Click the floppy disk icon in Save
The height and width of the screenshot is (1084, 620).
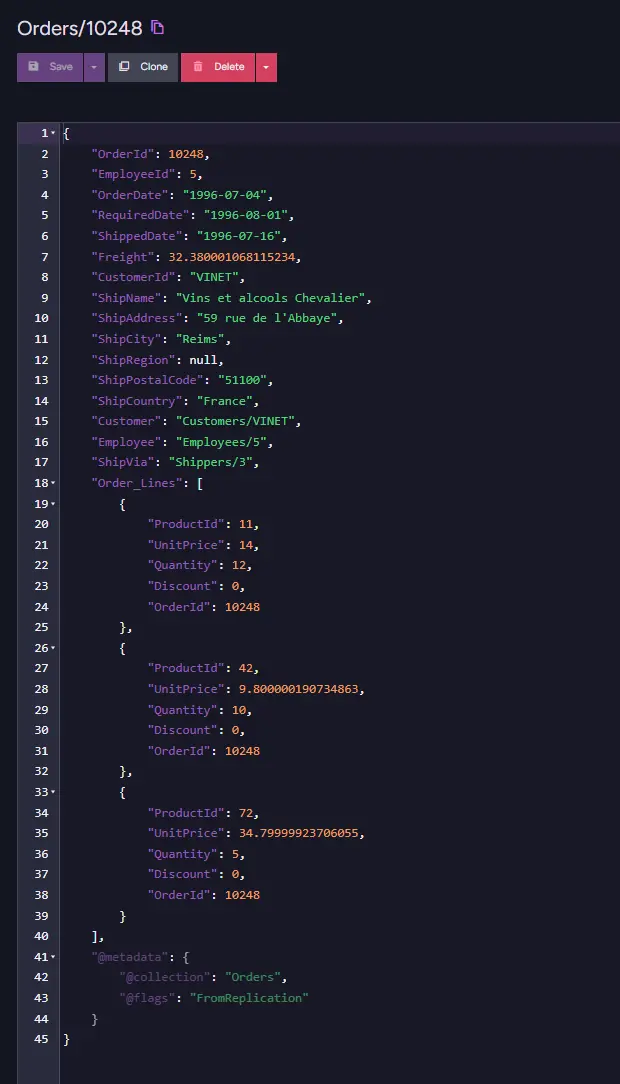click(33, 66)
